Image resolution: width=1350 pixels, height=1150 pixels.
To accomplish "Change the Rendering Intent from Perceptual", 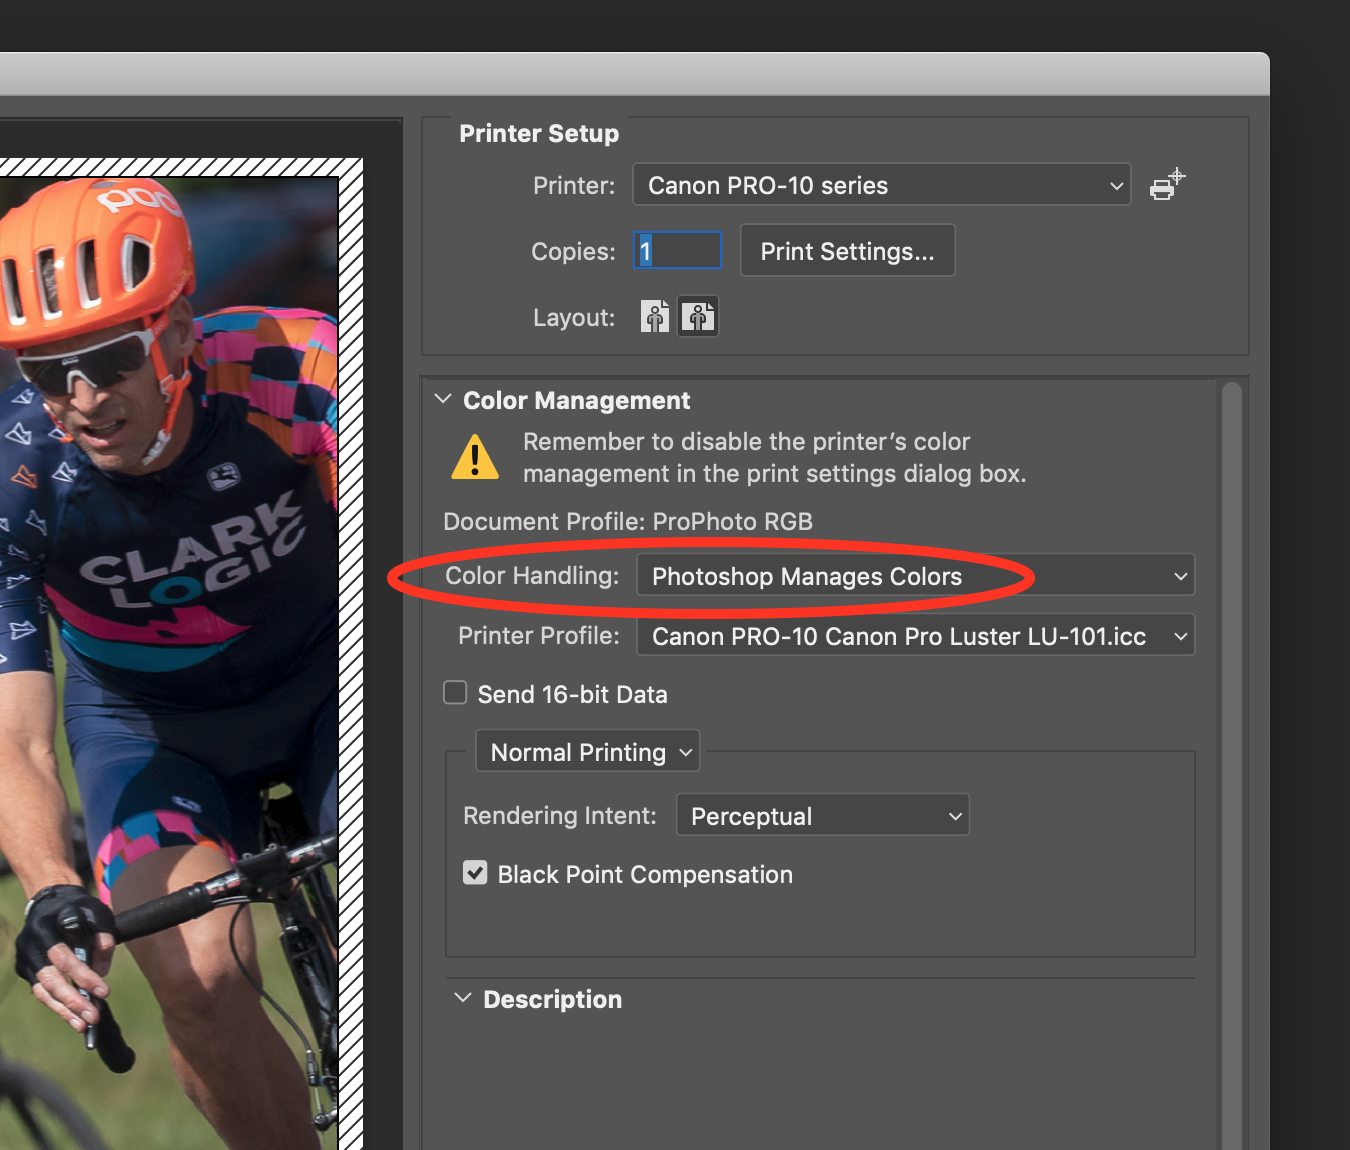I will (822, 815).
